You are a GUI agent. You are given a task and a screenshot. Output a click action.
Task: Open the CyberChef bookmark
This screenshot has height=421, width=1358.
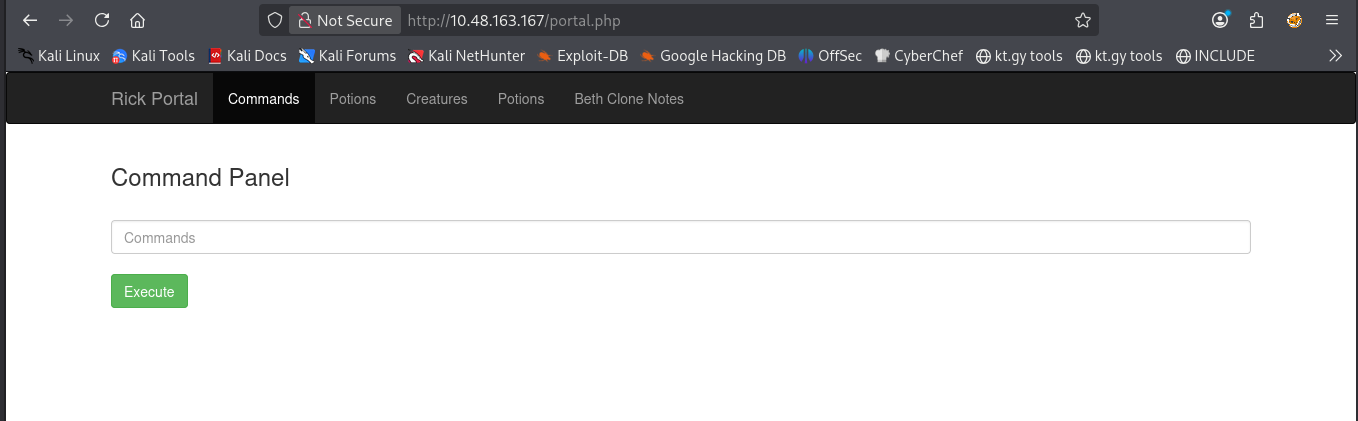918,56
